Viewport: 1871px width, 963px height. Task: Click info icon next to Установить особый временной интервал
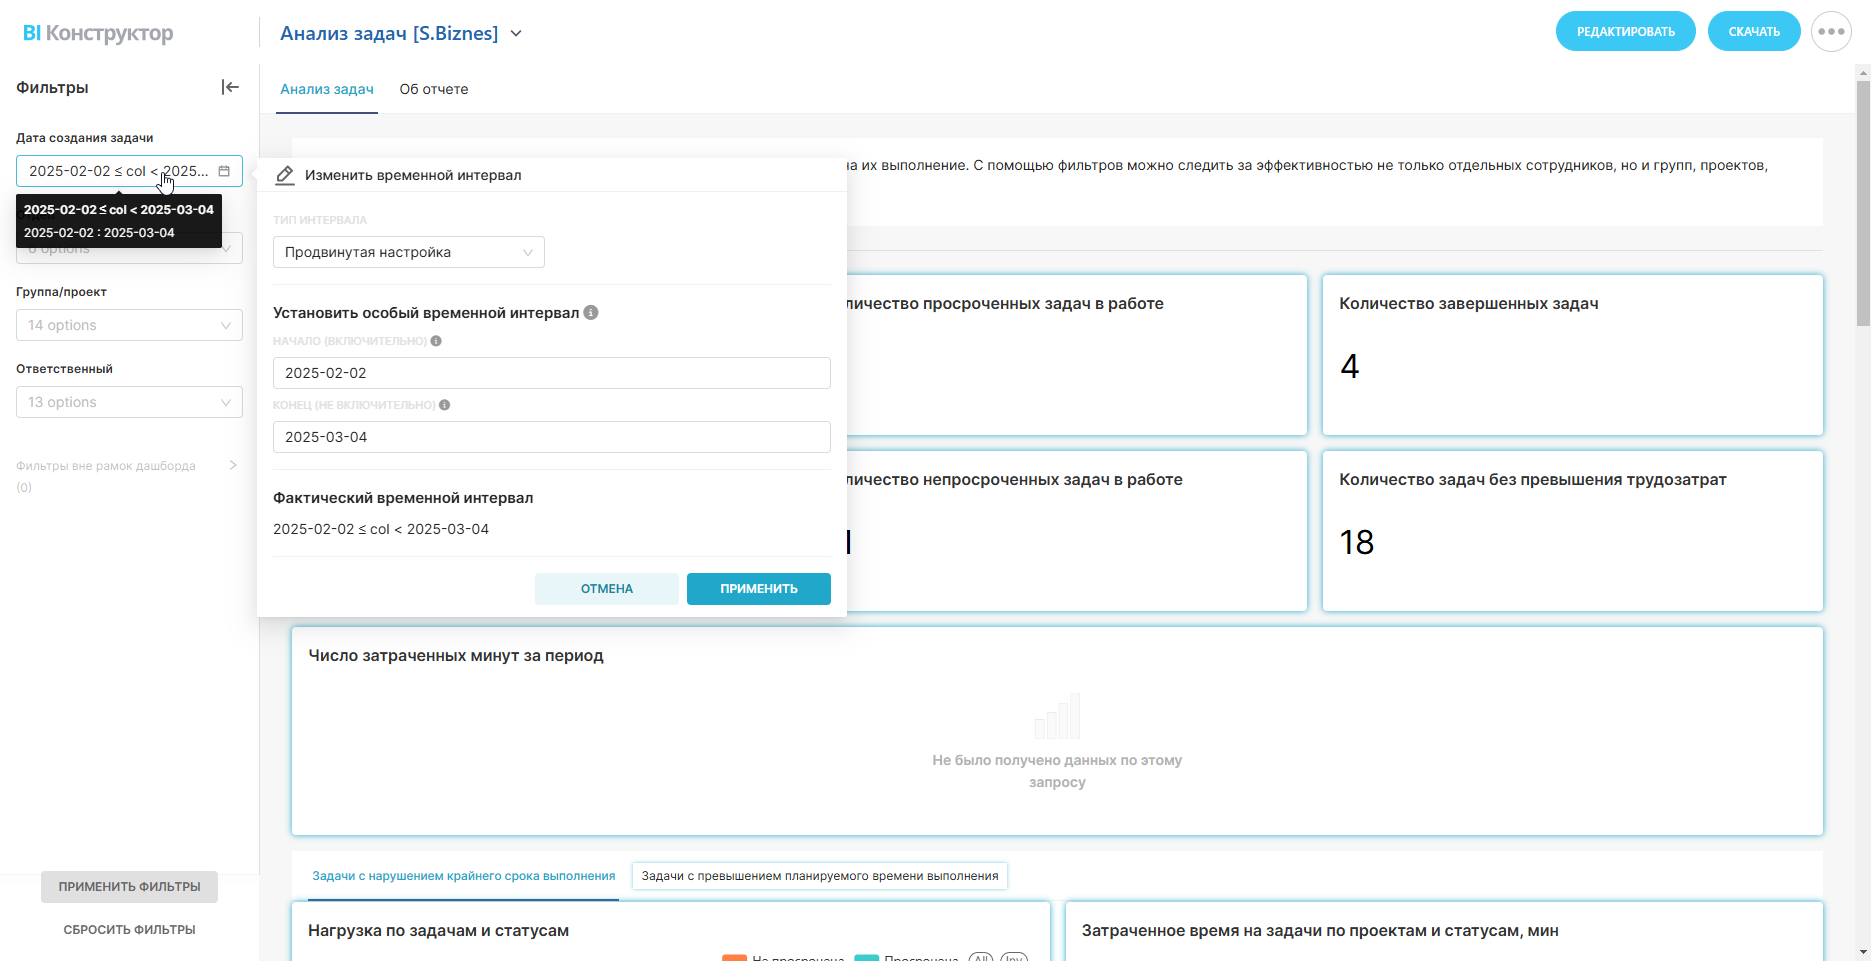(x=591, y=312)
